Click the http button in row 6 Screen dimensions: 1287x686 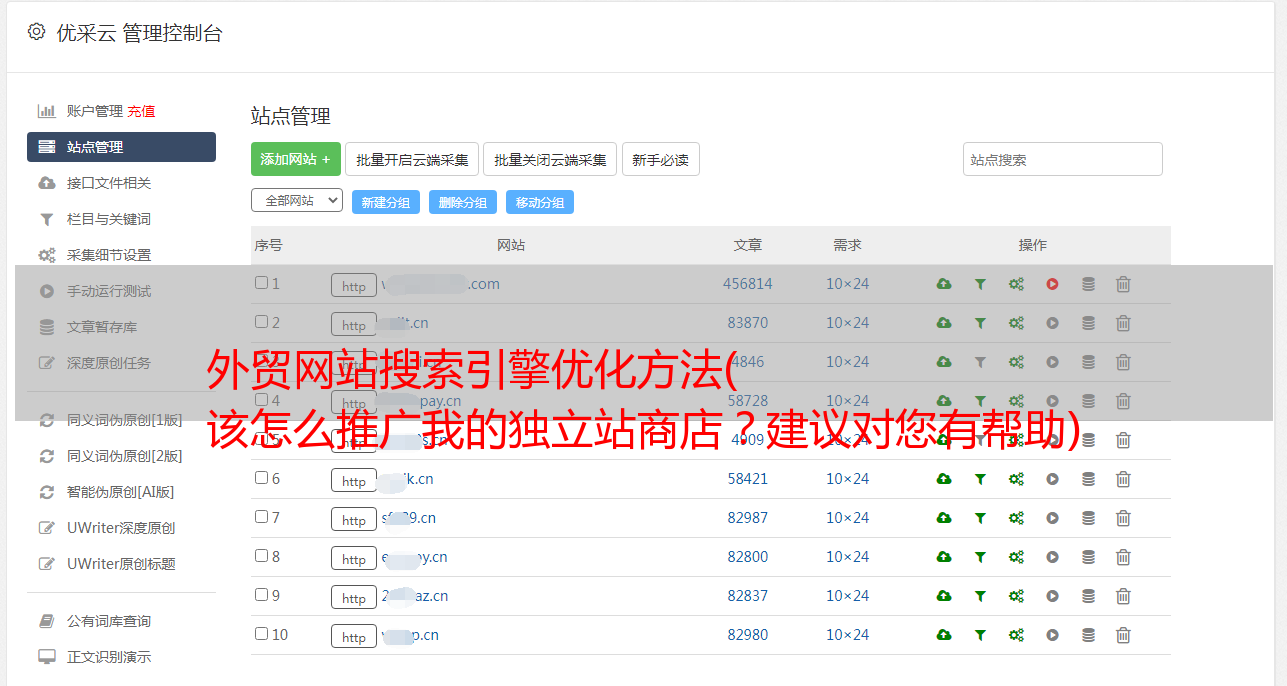(x=354, y=480)
